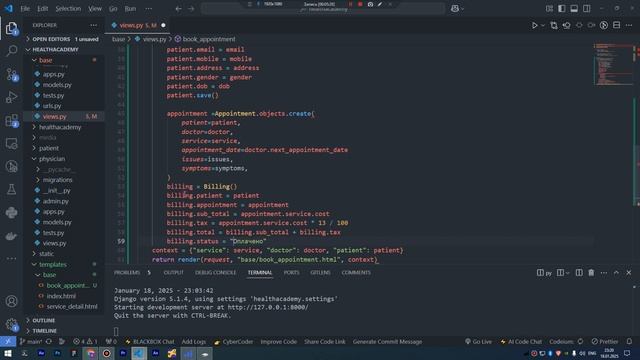Click the Split Editor icon
The width and height of the screenshot is (640, 360).
coord(616,25)
